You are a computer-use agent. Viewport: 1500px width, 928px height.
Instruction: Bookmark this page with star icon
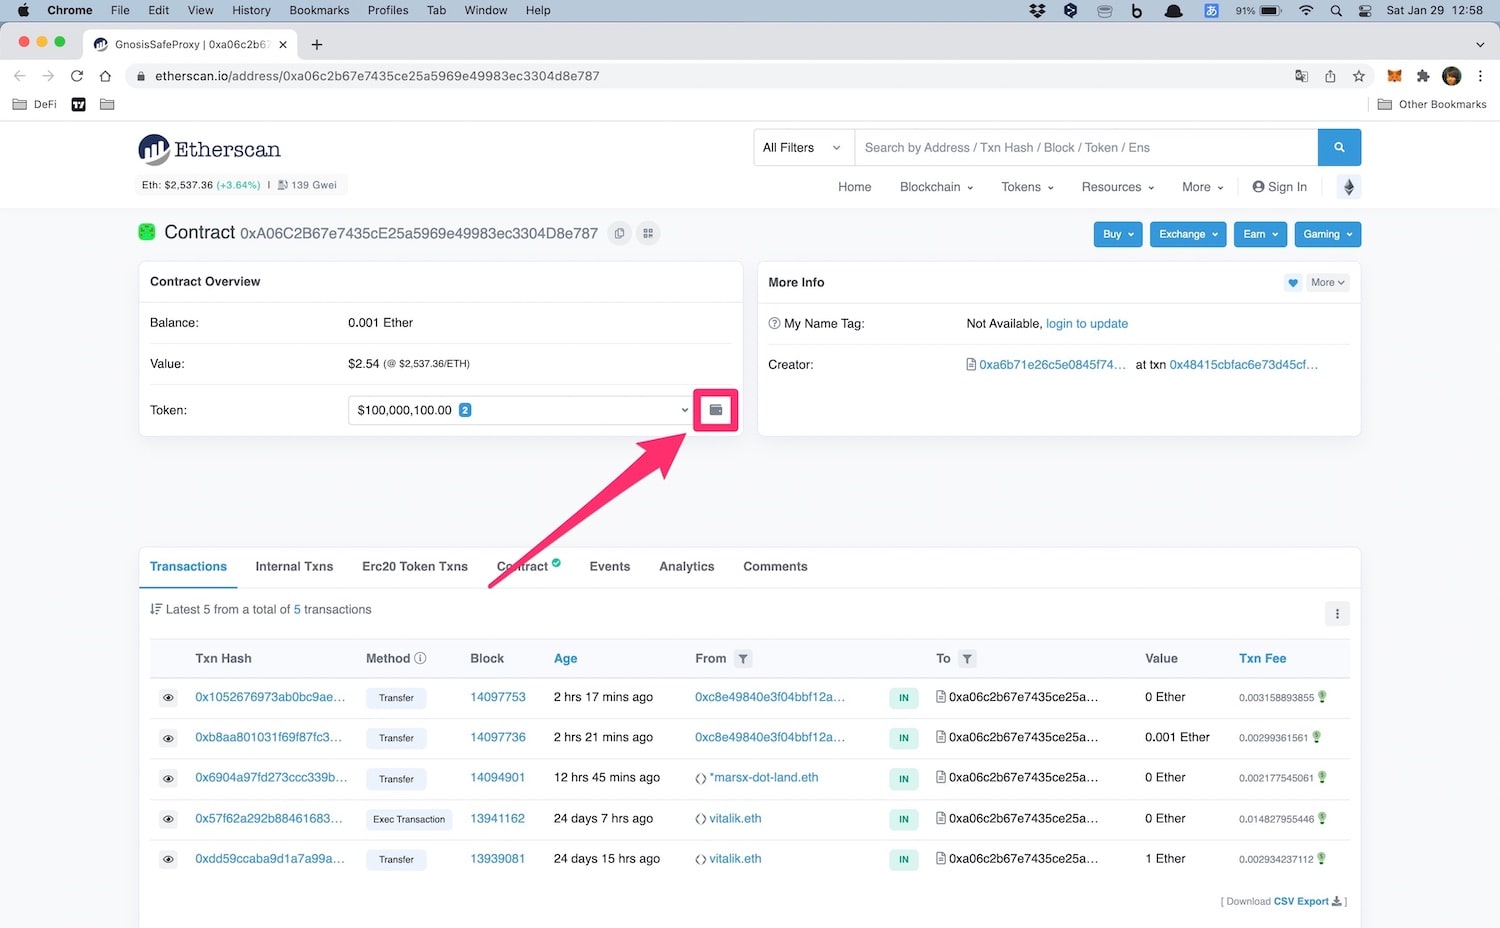pos(1358,76)
